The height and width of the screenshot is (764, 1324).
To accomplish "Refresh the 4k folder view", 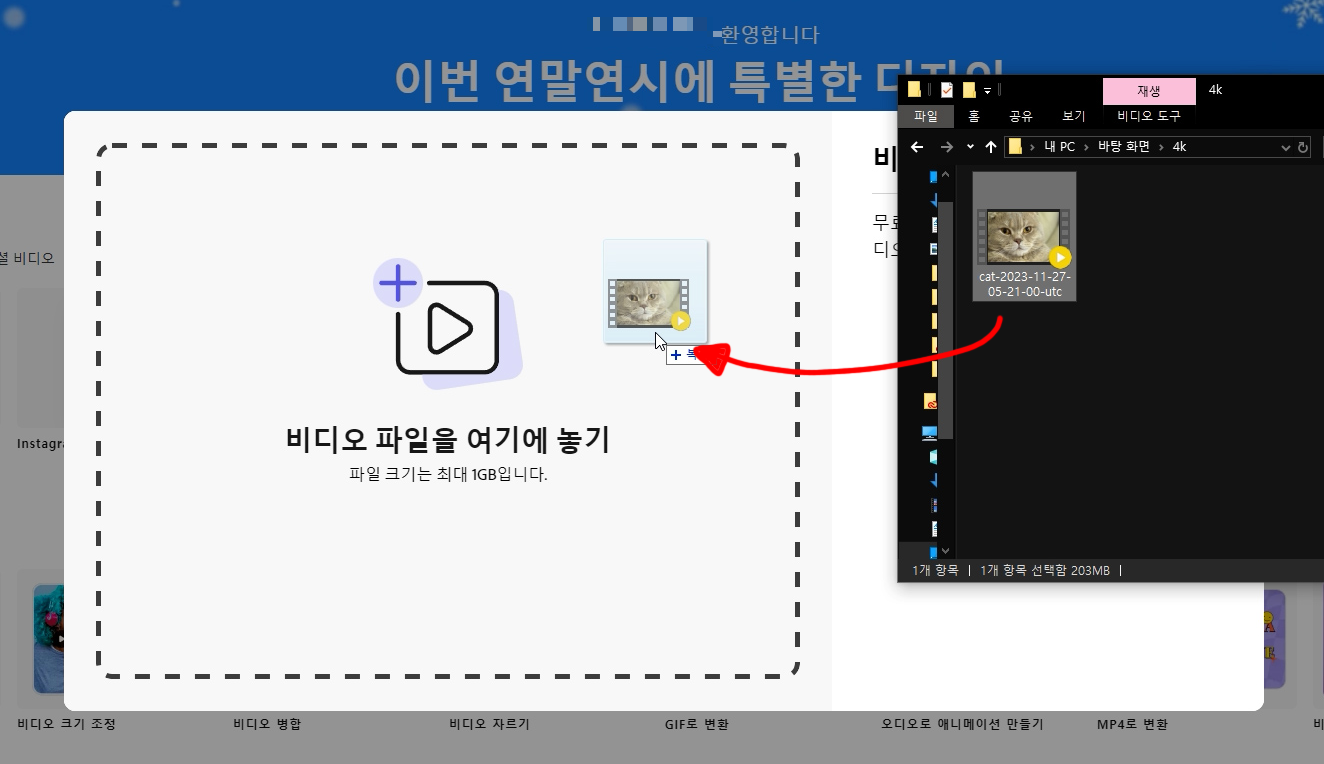I will (x=1303, y=146).
